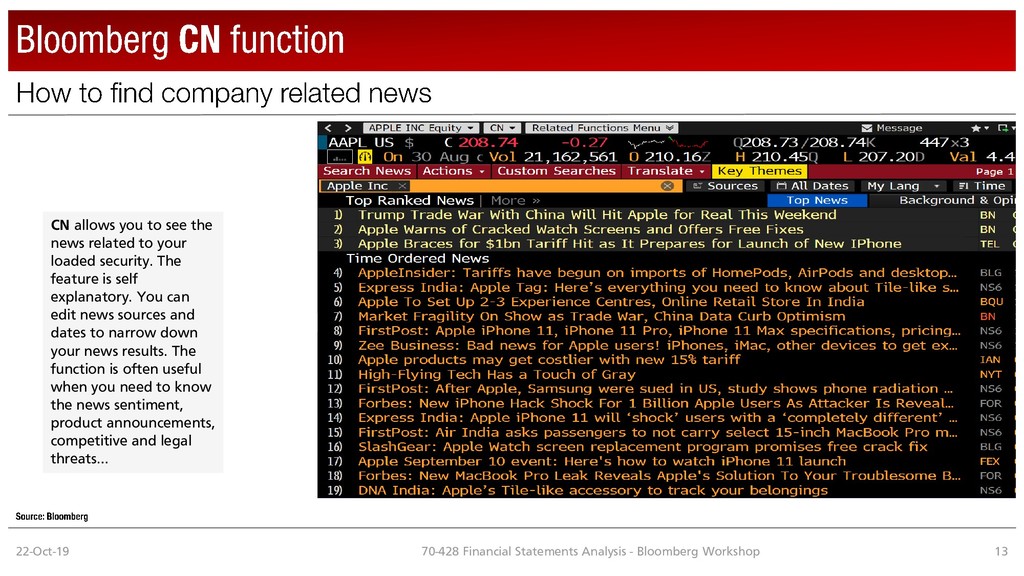Open the My Lang dropdown
1024x576 pixels.
point(903,186)
